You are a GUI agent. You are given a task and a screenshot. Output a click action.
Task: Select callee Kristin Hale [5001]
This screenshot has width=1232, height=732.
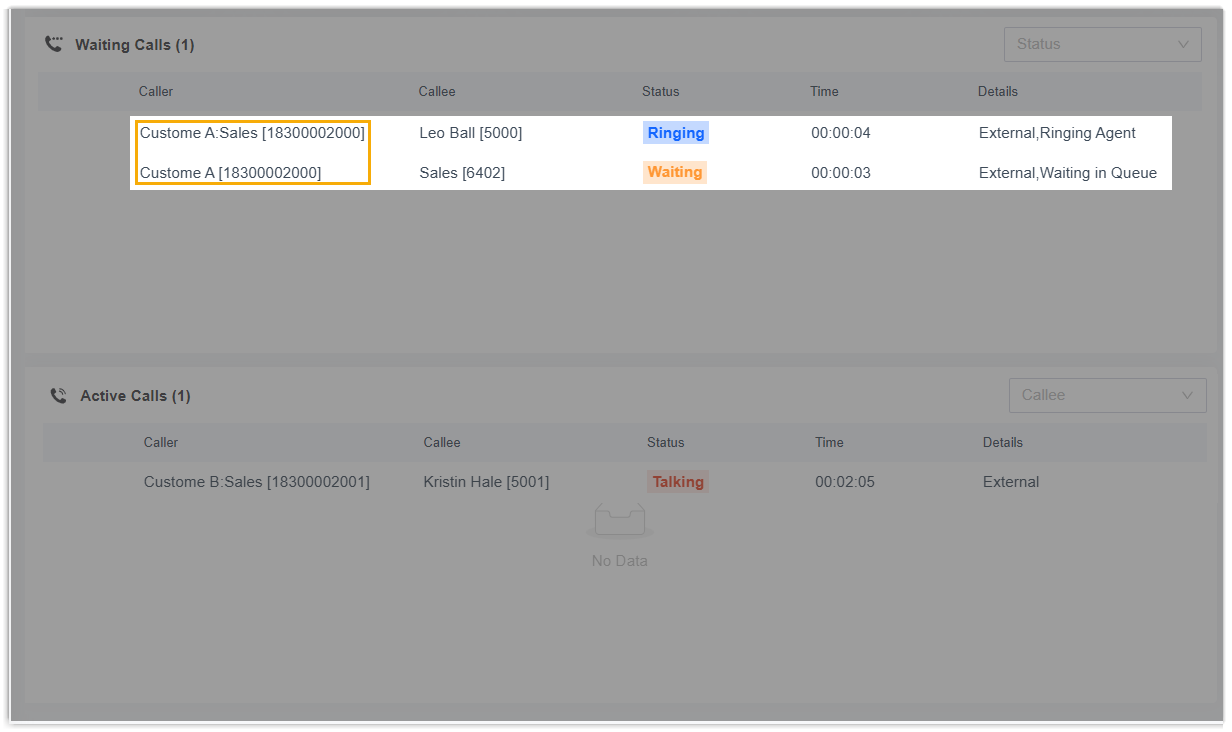pyautogui.click(x=486, y=482)
